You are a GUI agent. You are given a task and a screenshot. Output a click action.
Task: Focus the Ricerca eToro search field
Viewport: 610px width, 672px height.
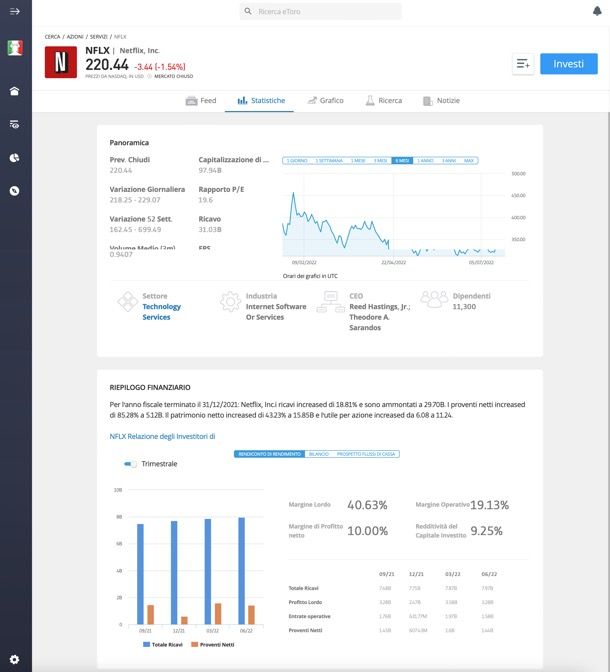coord(321,12)
